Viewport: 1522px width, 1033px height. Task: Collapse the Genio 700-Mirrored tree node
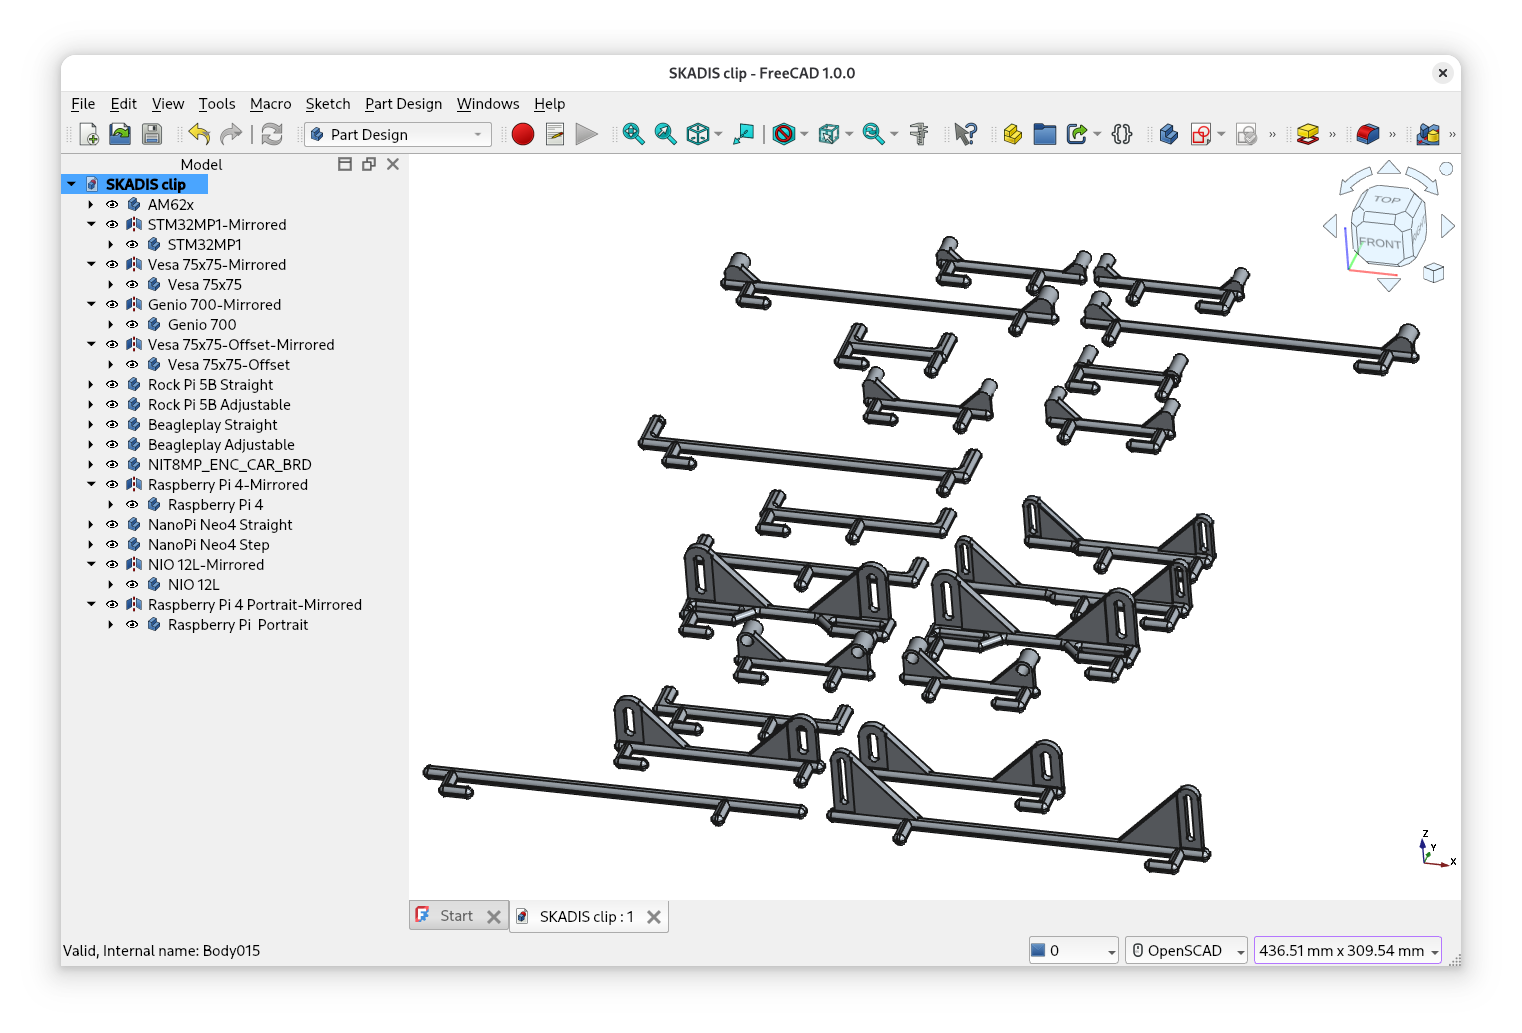pos(91,305)
